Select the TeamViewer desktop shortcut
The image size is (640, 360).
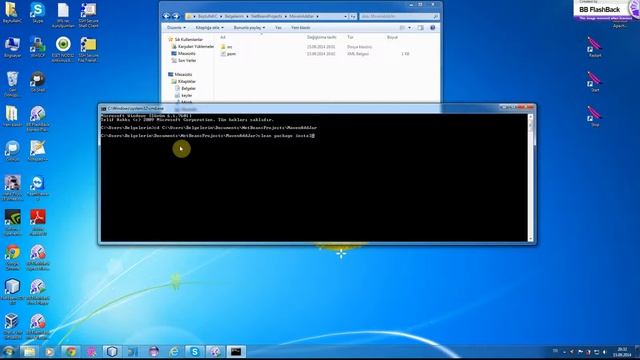[x=38, y=188]
